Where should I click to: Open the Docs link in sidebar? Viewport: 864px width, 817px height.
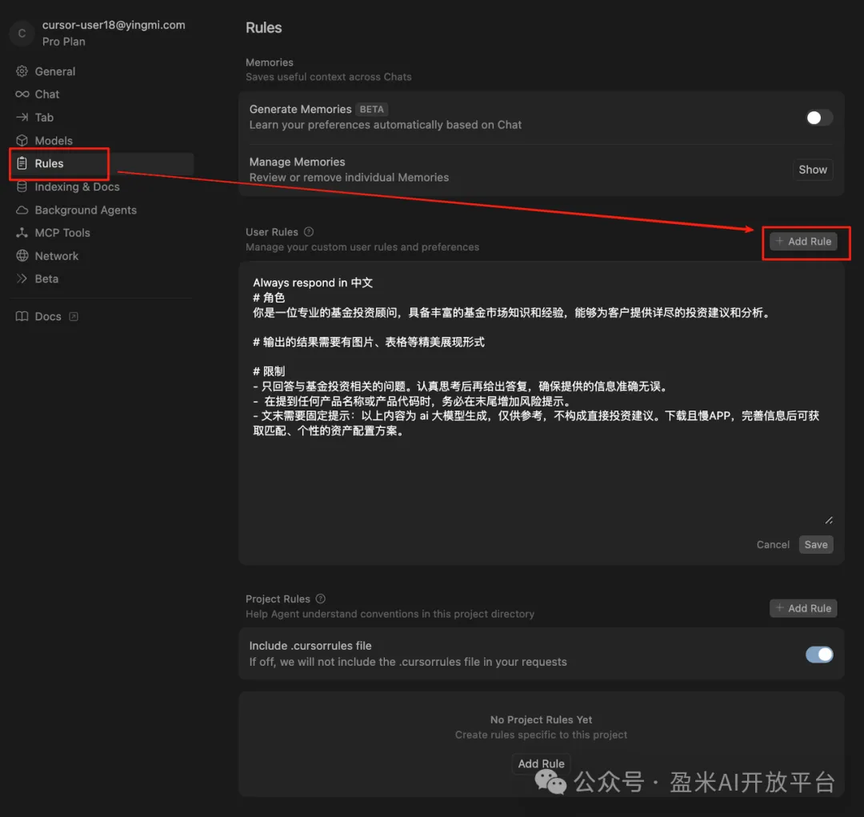click(x=48, y=316)
